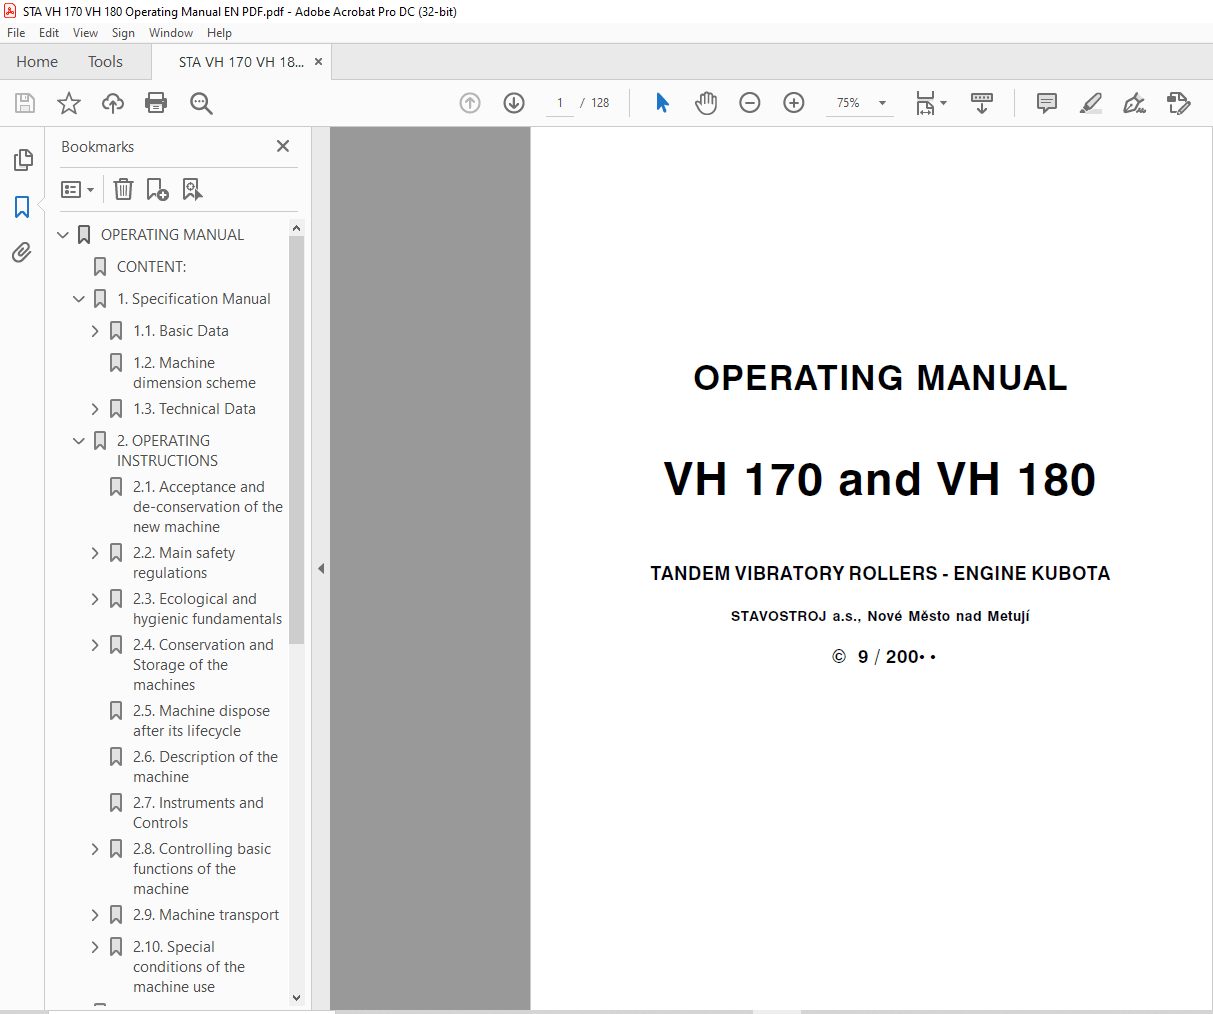Screen dimensions: 1213x1014
Task: Delete the selected bookmark using trash icon
Action: tap(122, 189)
